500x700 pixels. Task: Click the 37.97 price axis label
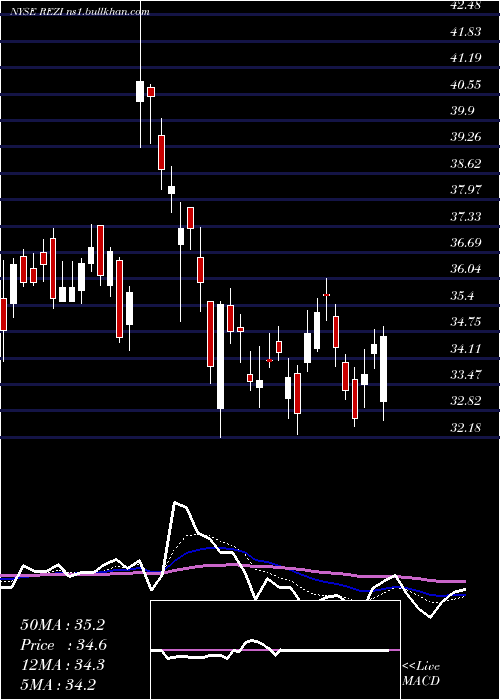pos(467,190)
